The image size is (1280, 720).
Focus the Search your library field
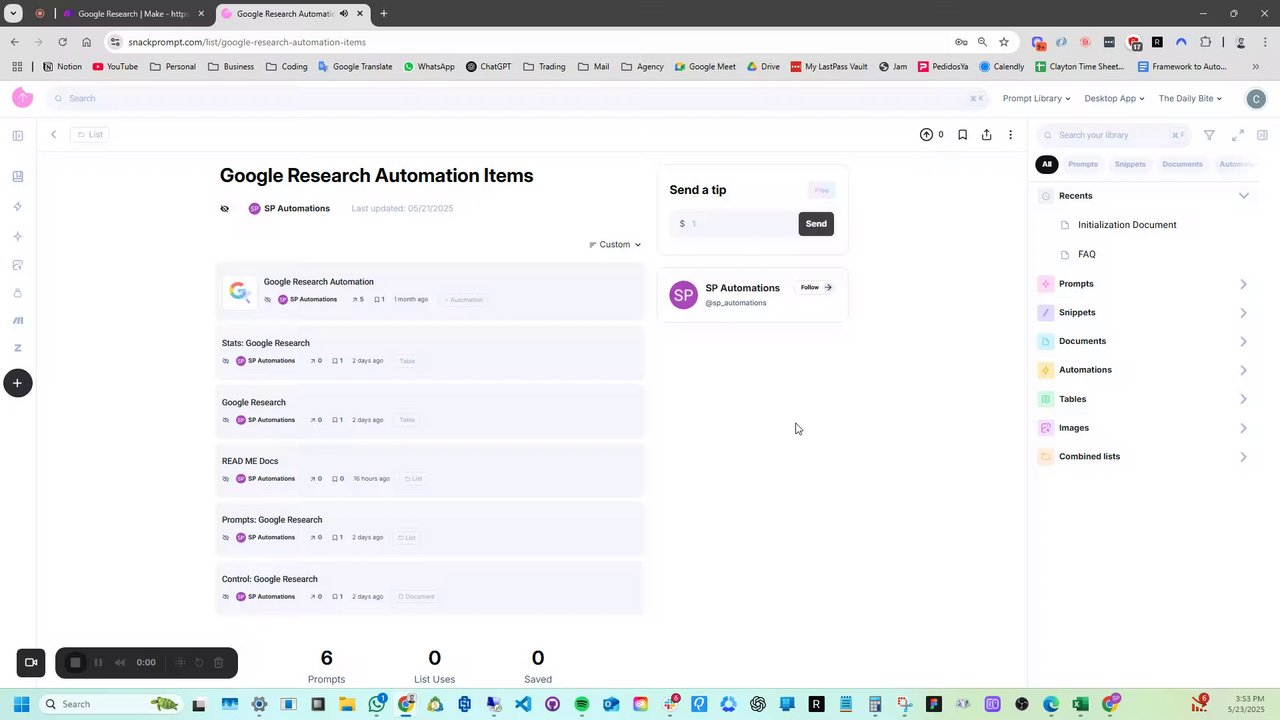[x=1115, y=135]
